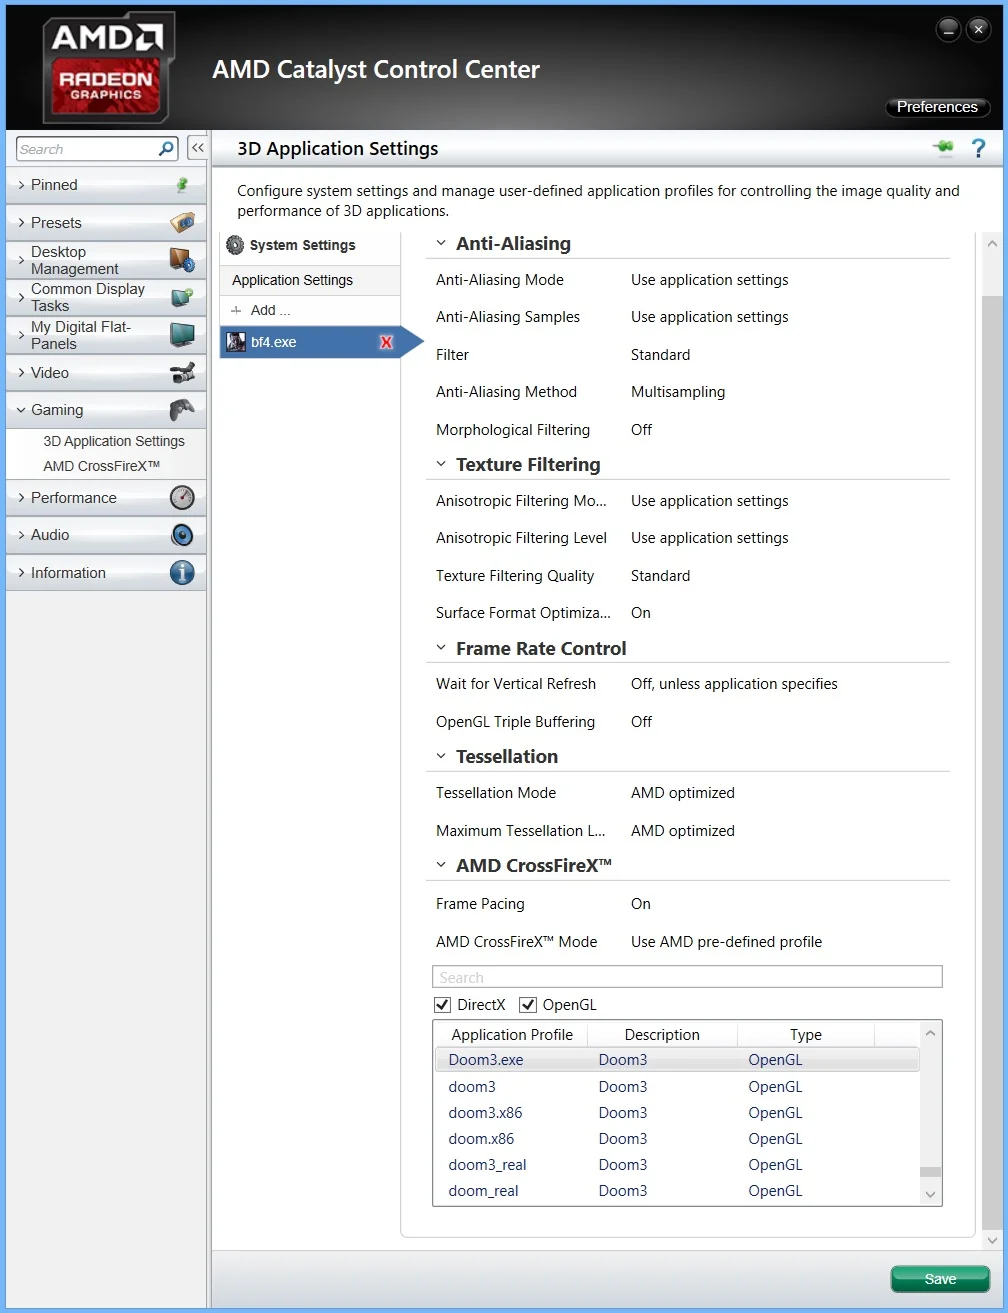Open AMD CrossFireX page in sidebar

click(102, 466)
